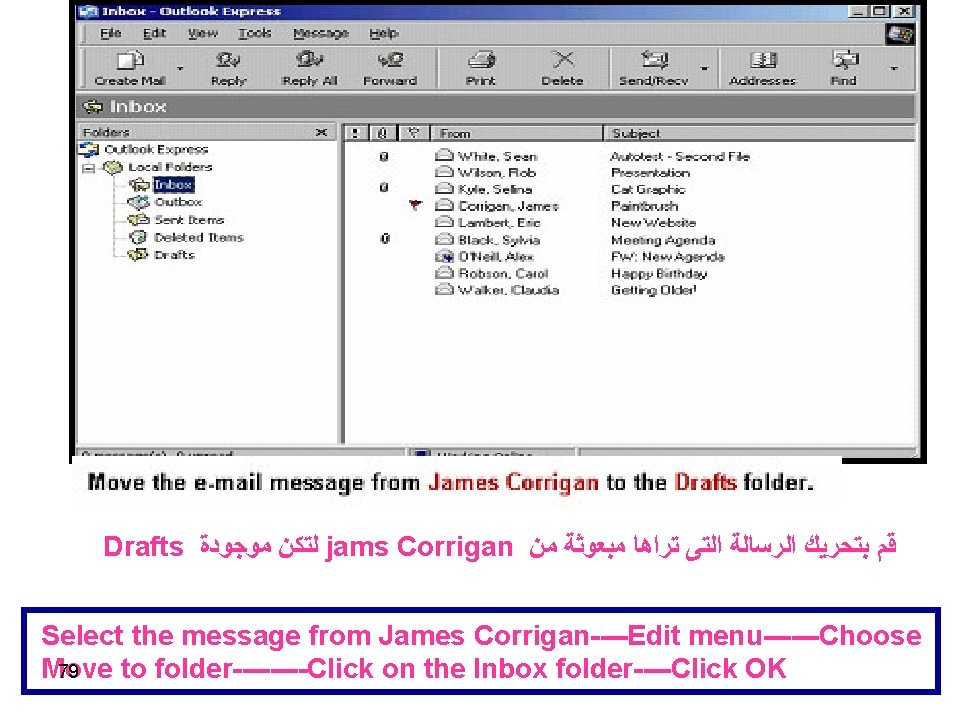The image size is (959, 719).
Task: Select the Local Folders tree item
Action: pos(170,167)
